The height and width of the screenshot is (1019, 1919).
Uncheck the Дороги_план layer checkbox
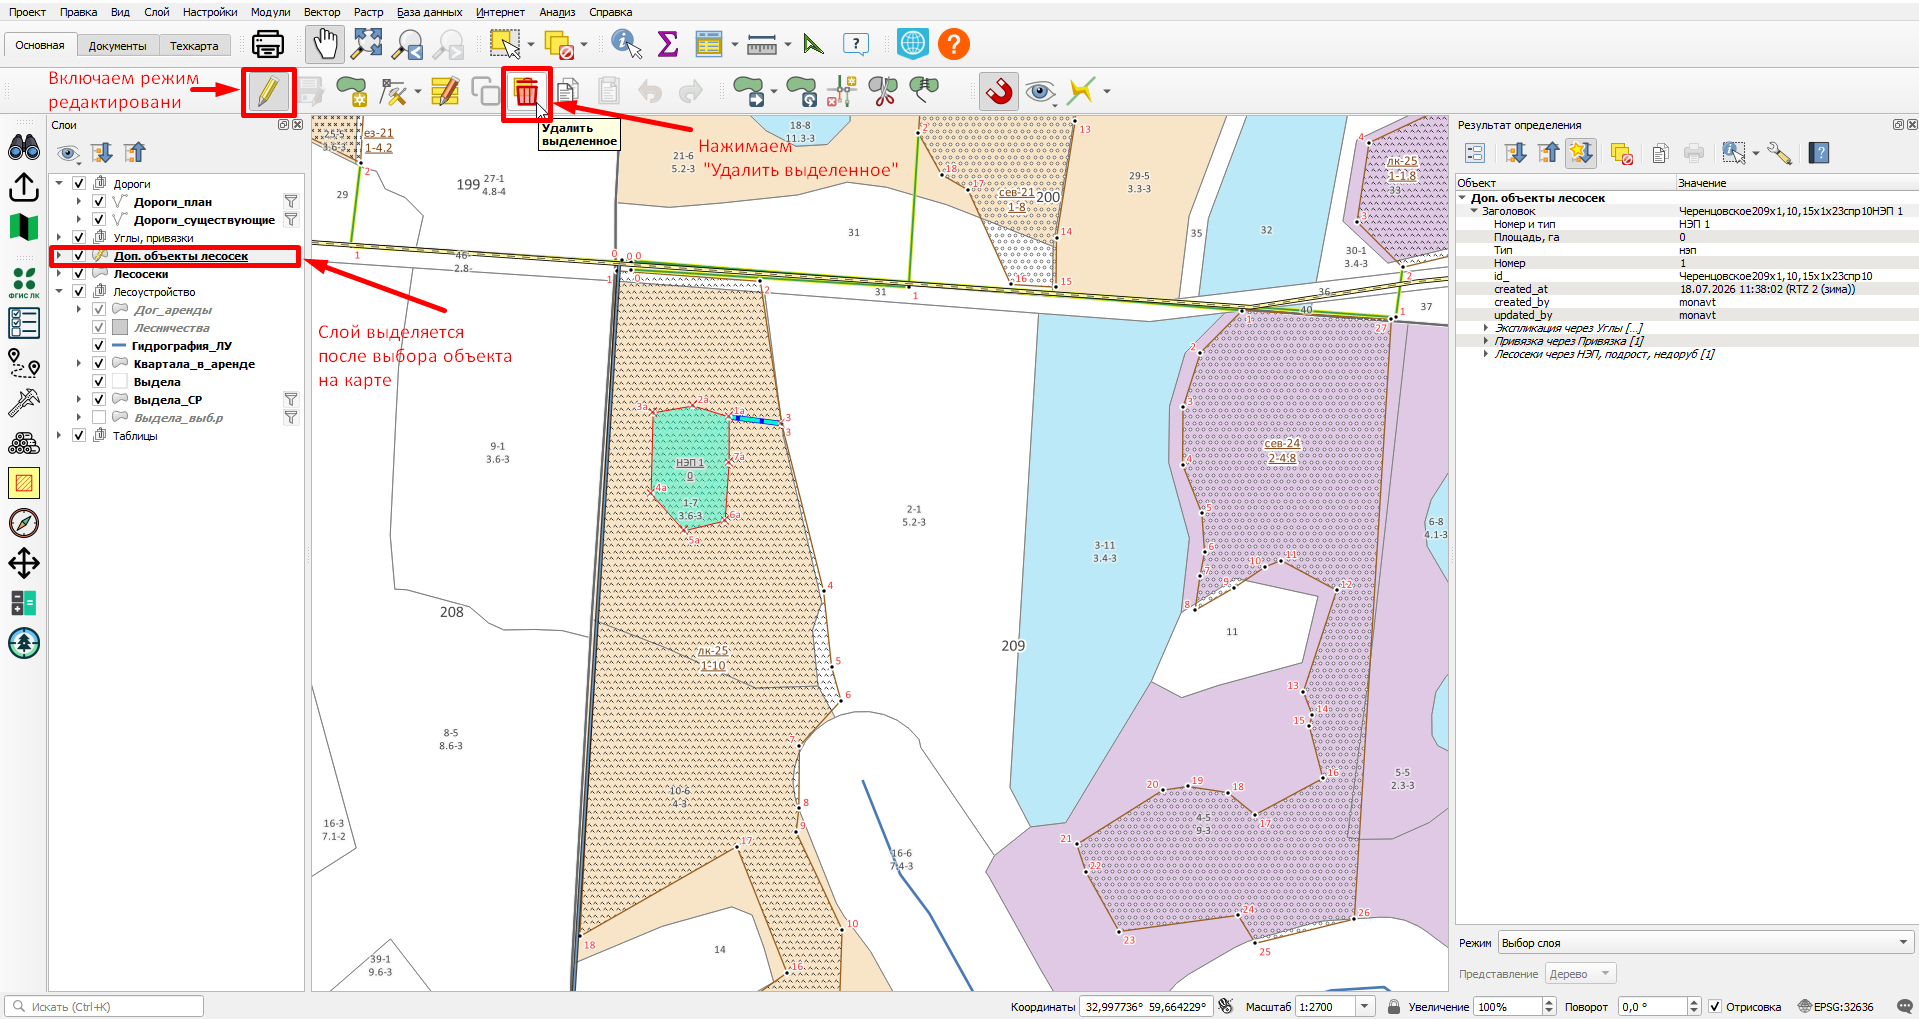click(99, 202)
